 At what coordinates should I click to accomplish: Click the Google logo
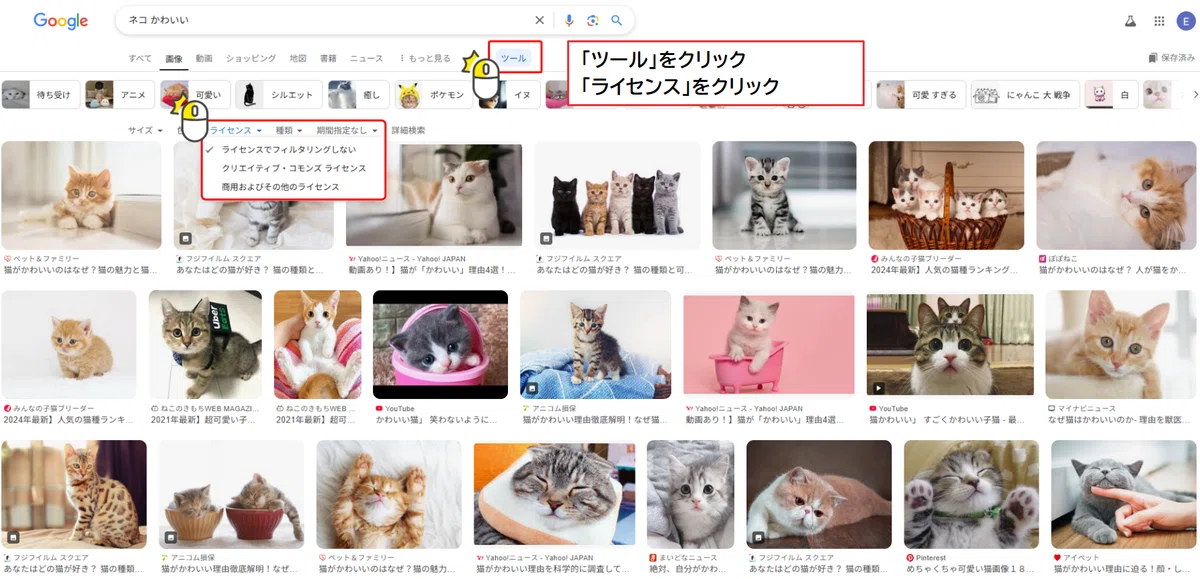click(61, 21)
